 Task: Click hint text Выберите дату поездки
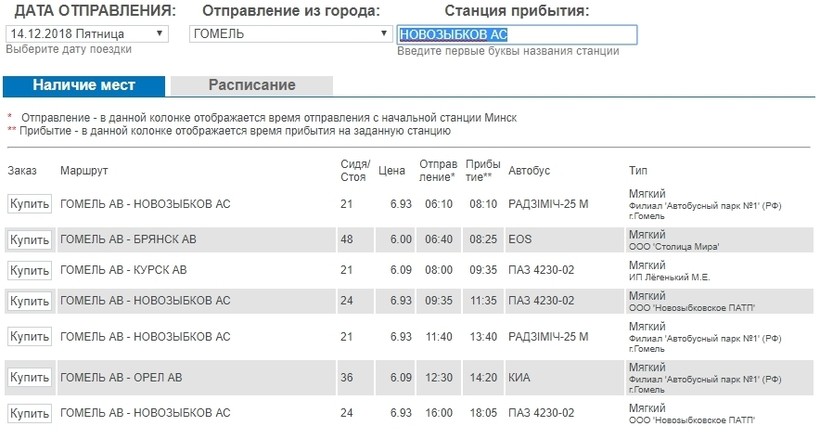[69, 50]
